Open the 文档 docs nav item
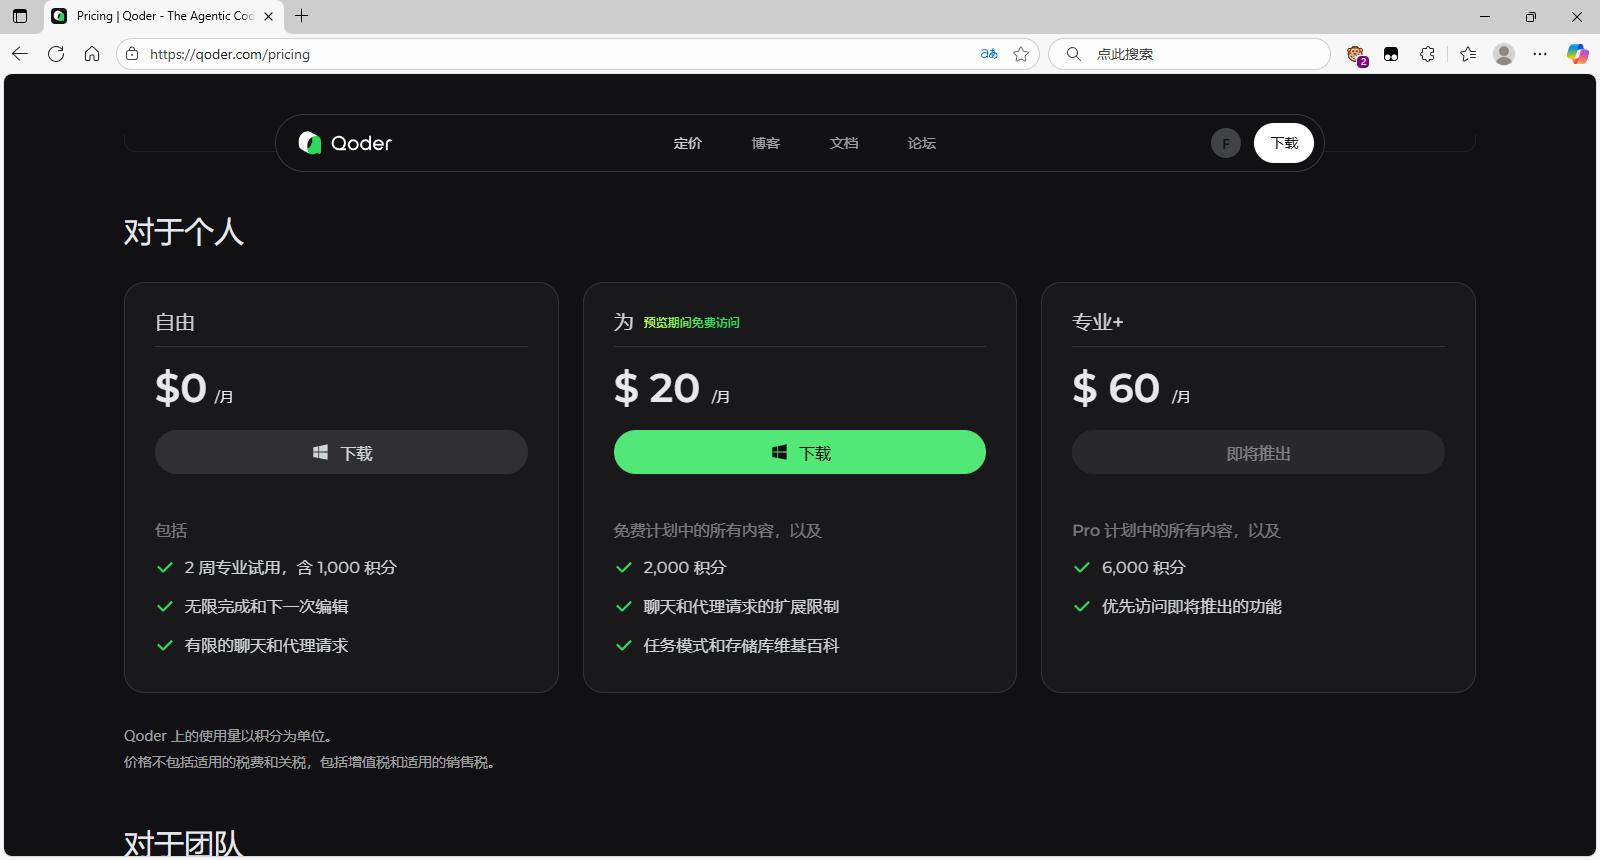 coord(844,143)
